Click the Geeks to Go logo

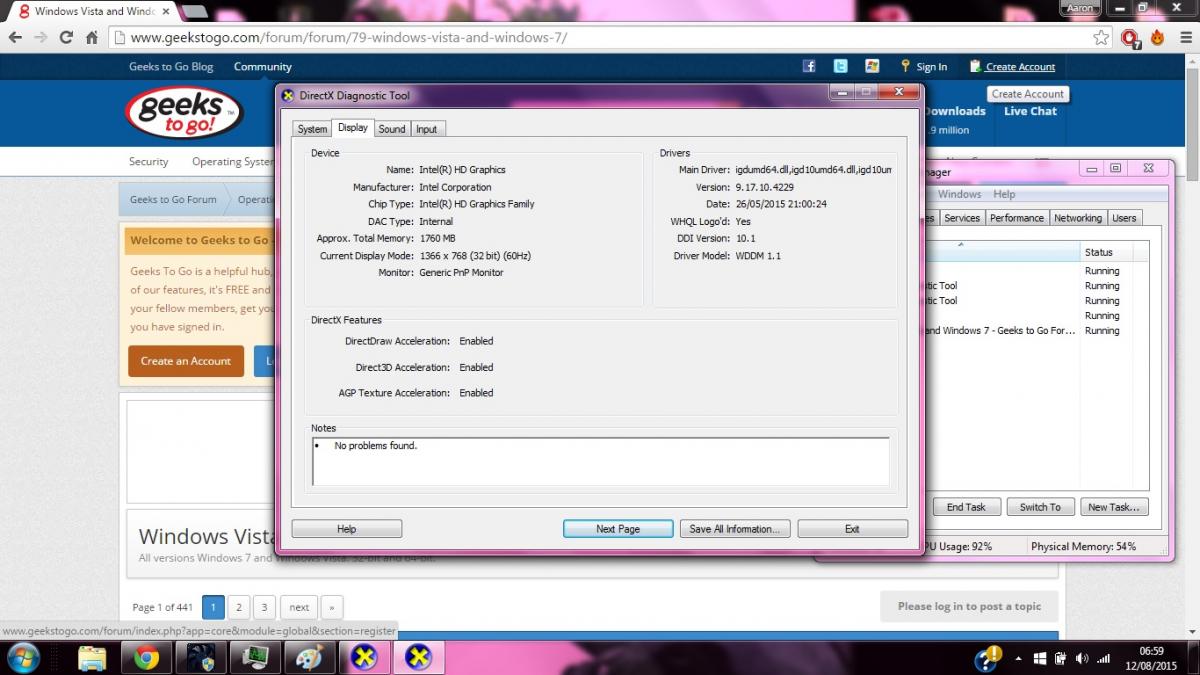(184, 111)
